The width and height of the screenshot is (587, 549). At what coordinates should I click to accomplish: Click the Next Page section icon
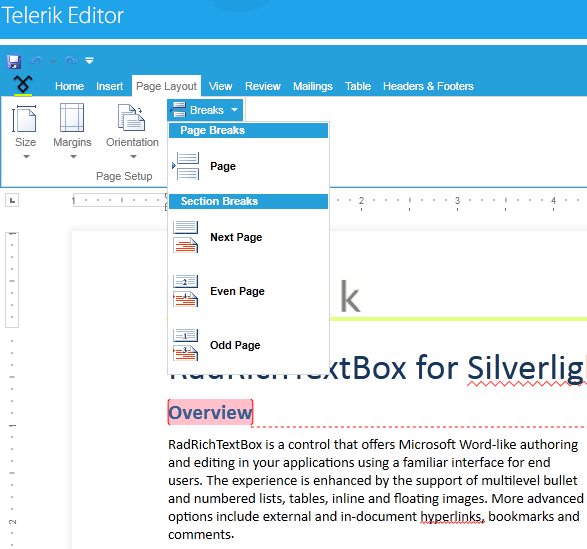(186, 237)
